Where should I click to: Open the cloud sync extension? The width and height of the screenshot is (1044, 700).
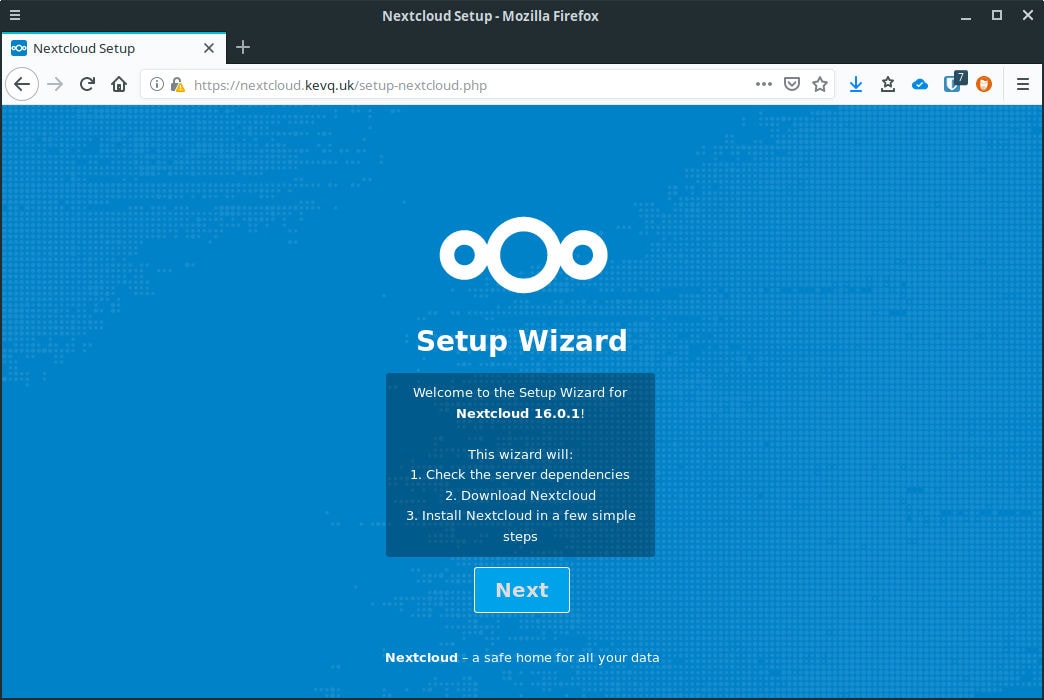point(920,84)
